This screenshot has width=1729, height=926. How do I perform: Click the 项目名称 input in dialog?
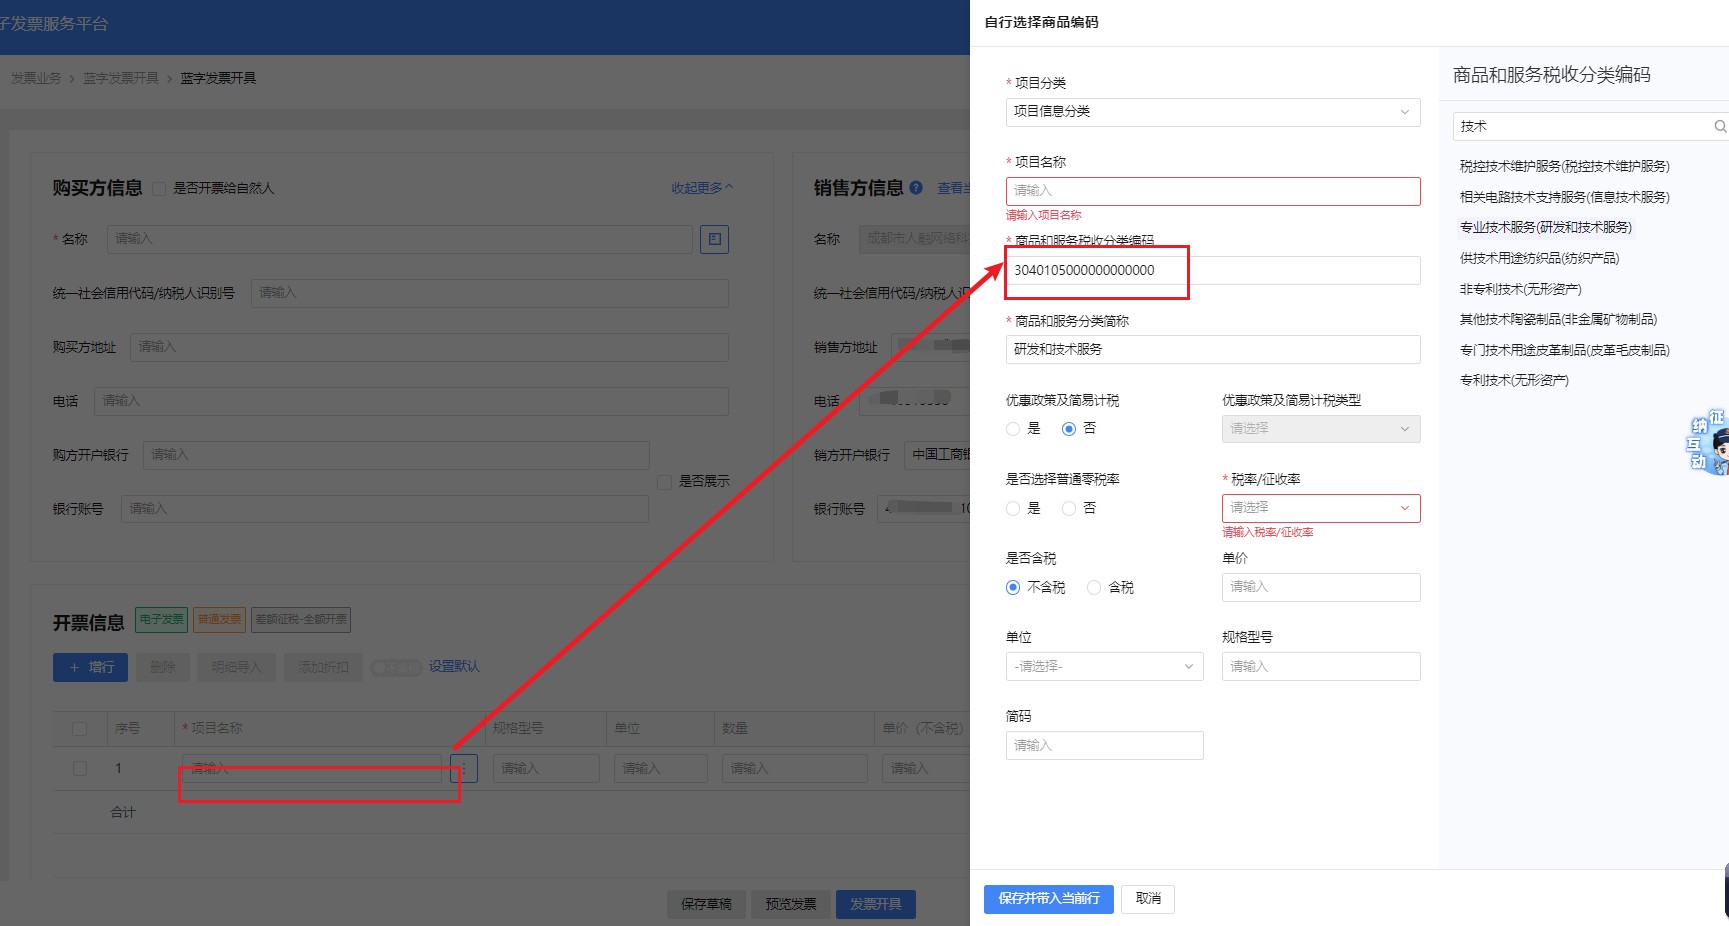coord(1213,191)
